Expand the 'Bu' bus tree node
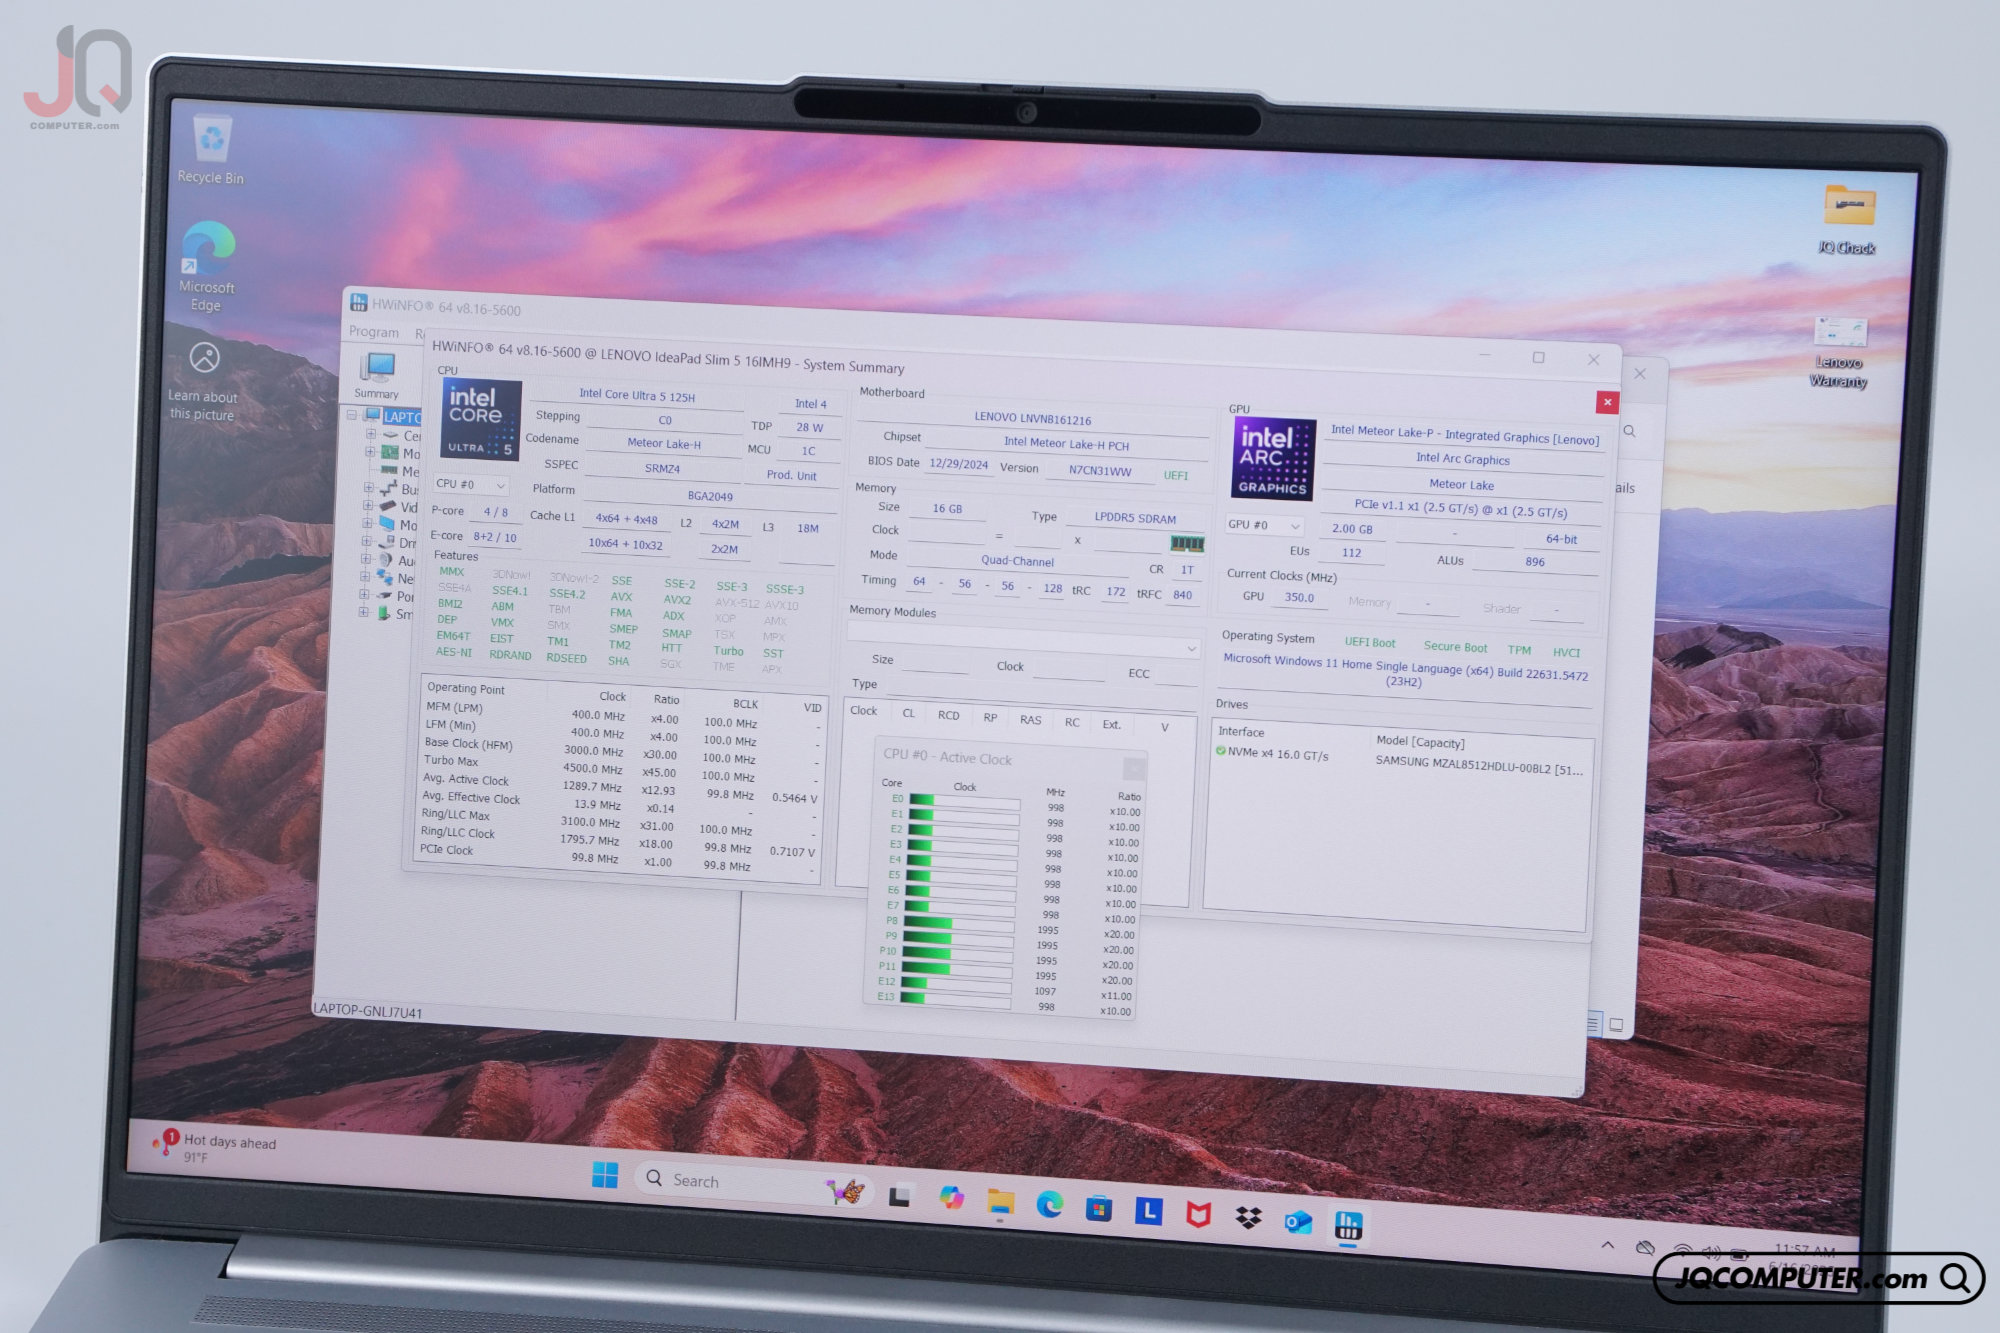The width and height of the screenshot is (2000, 1333). (369, 488)
